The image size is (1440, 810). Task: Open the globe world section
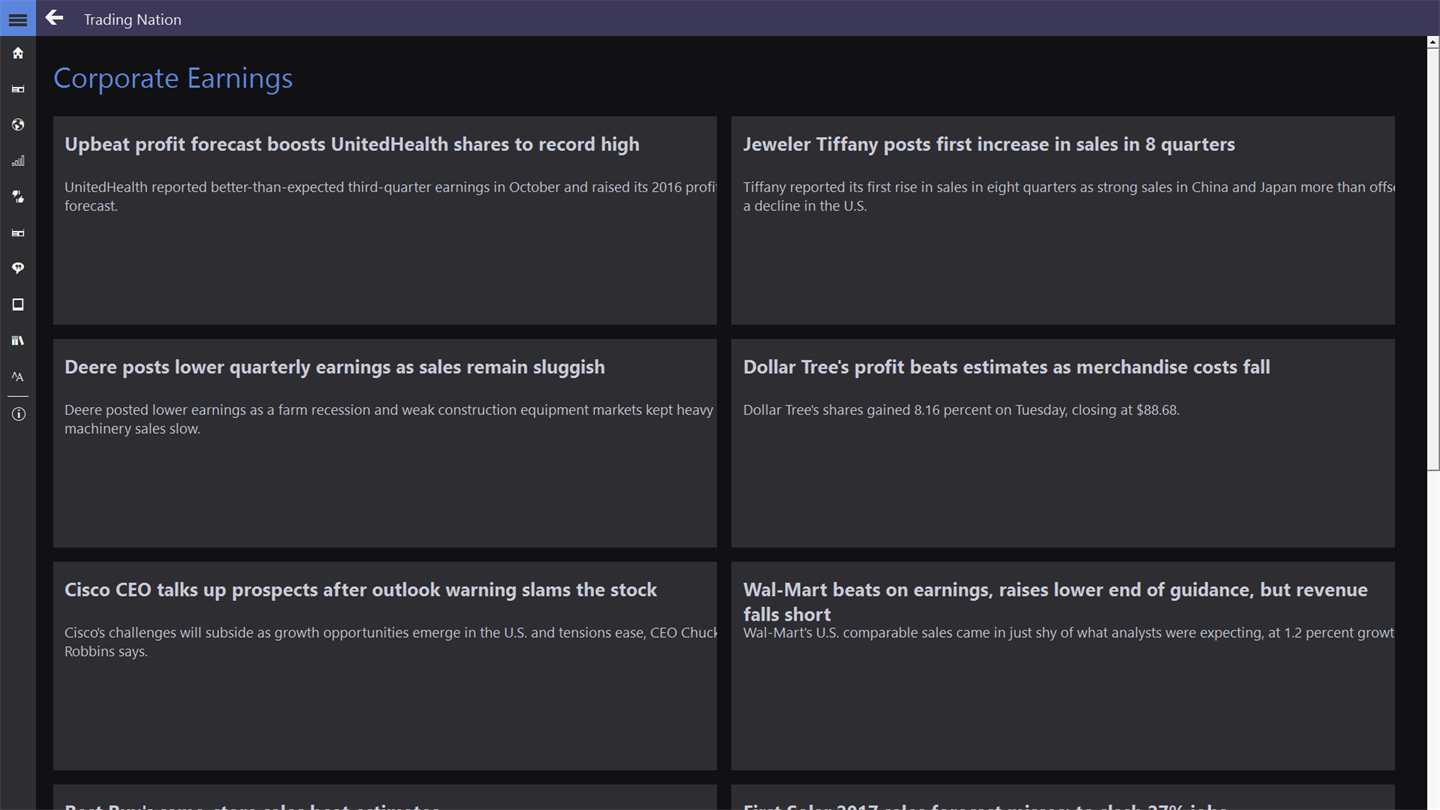[x=18, y=125]
